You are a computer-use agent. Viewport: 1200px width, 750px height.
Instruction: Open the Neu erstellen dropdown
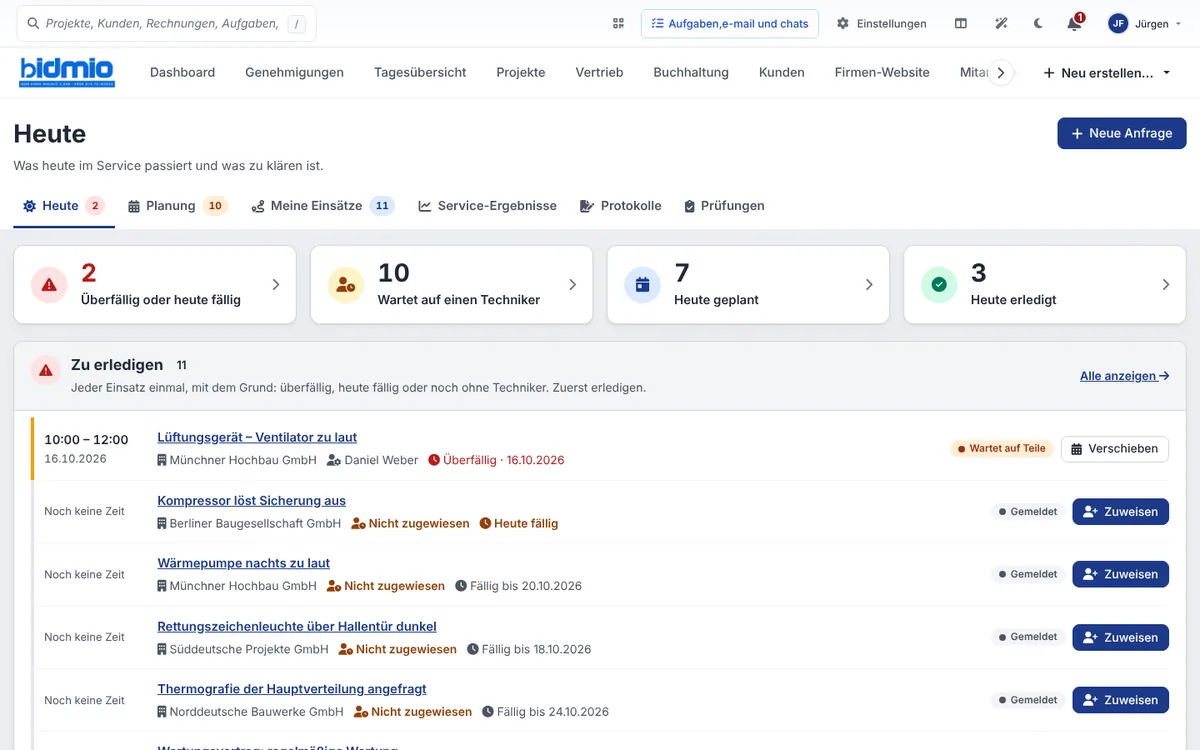[x=1107, y=72]
